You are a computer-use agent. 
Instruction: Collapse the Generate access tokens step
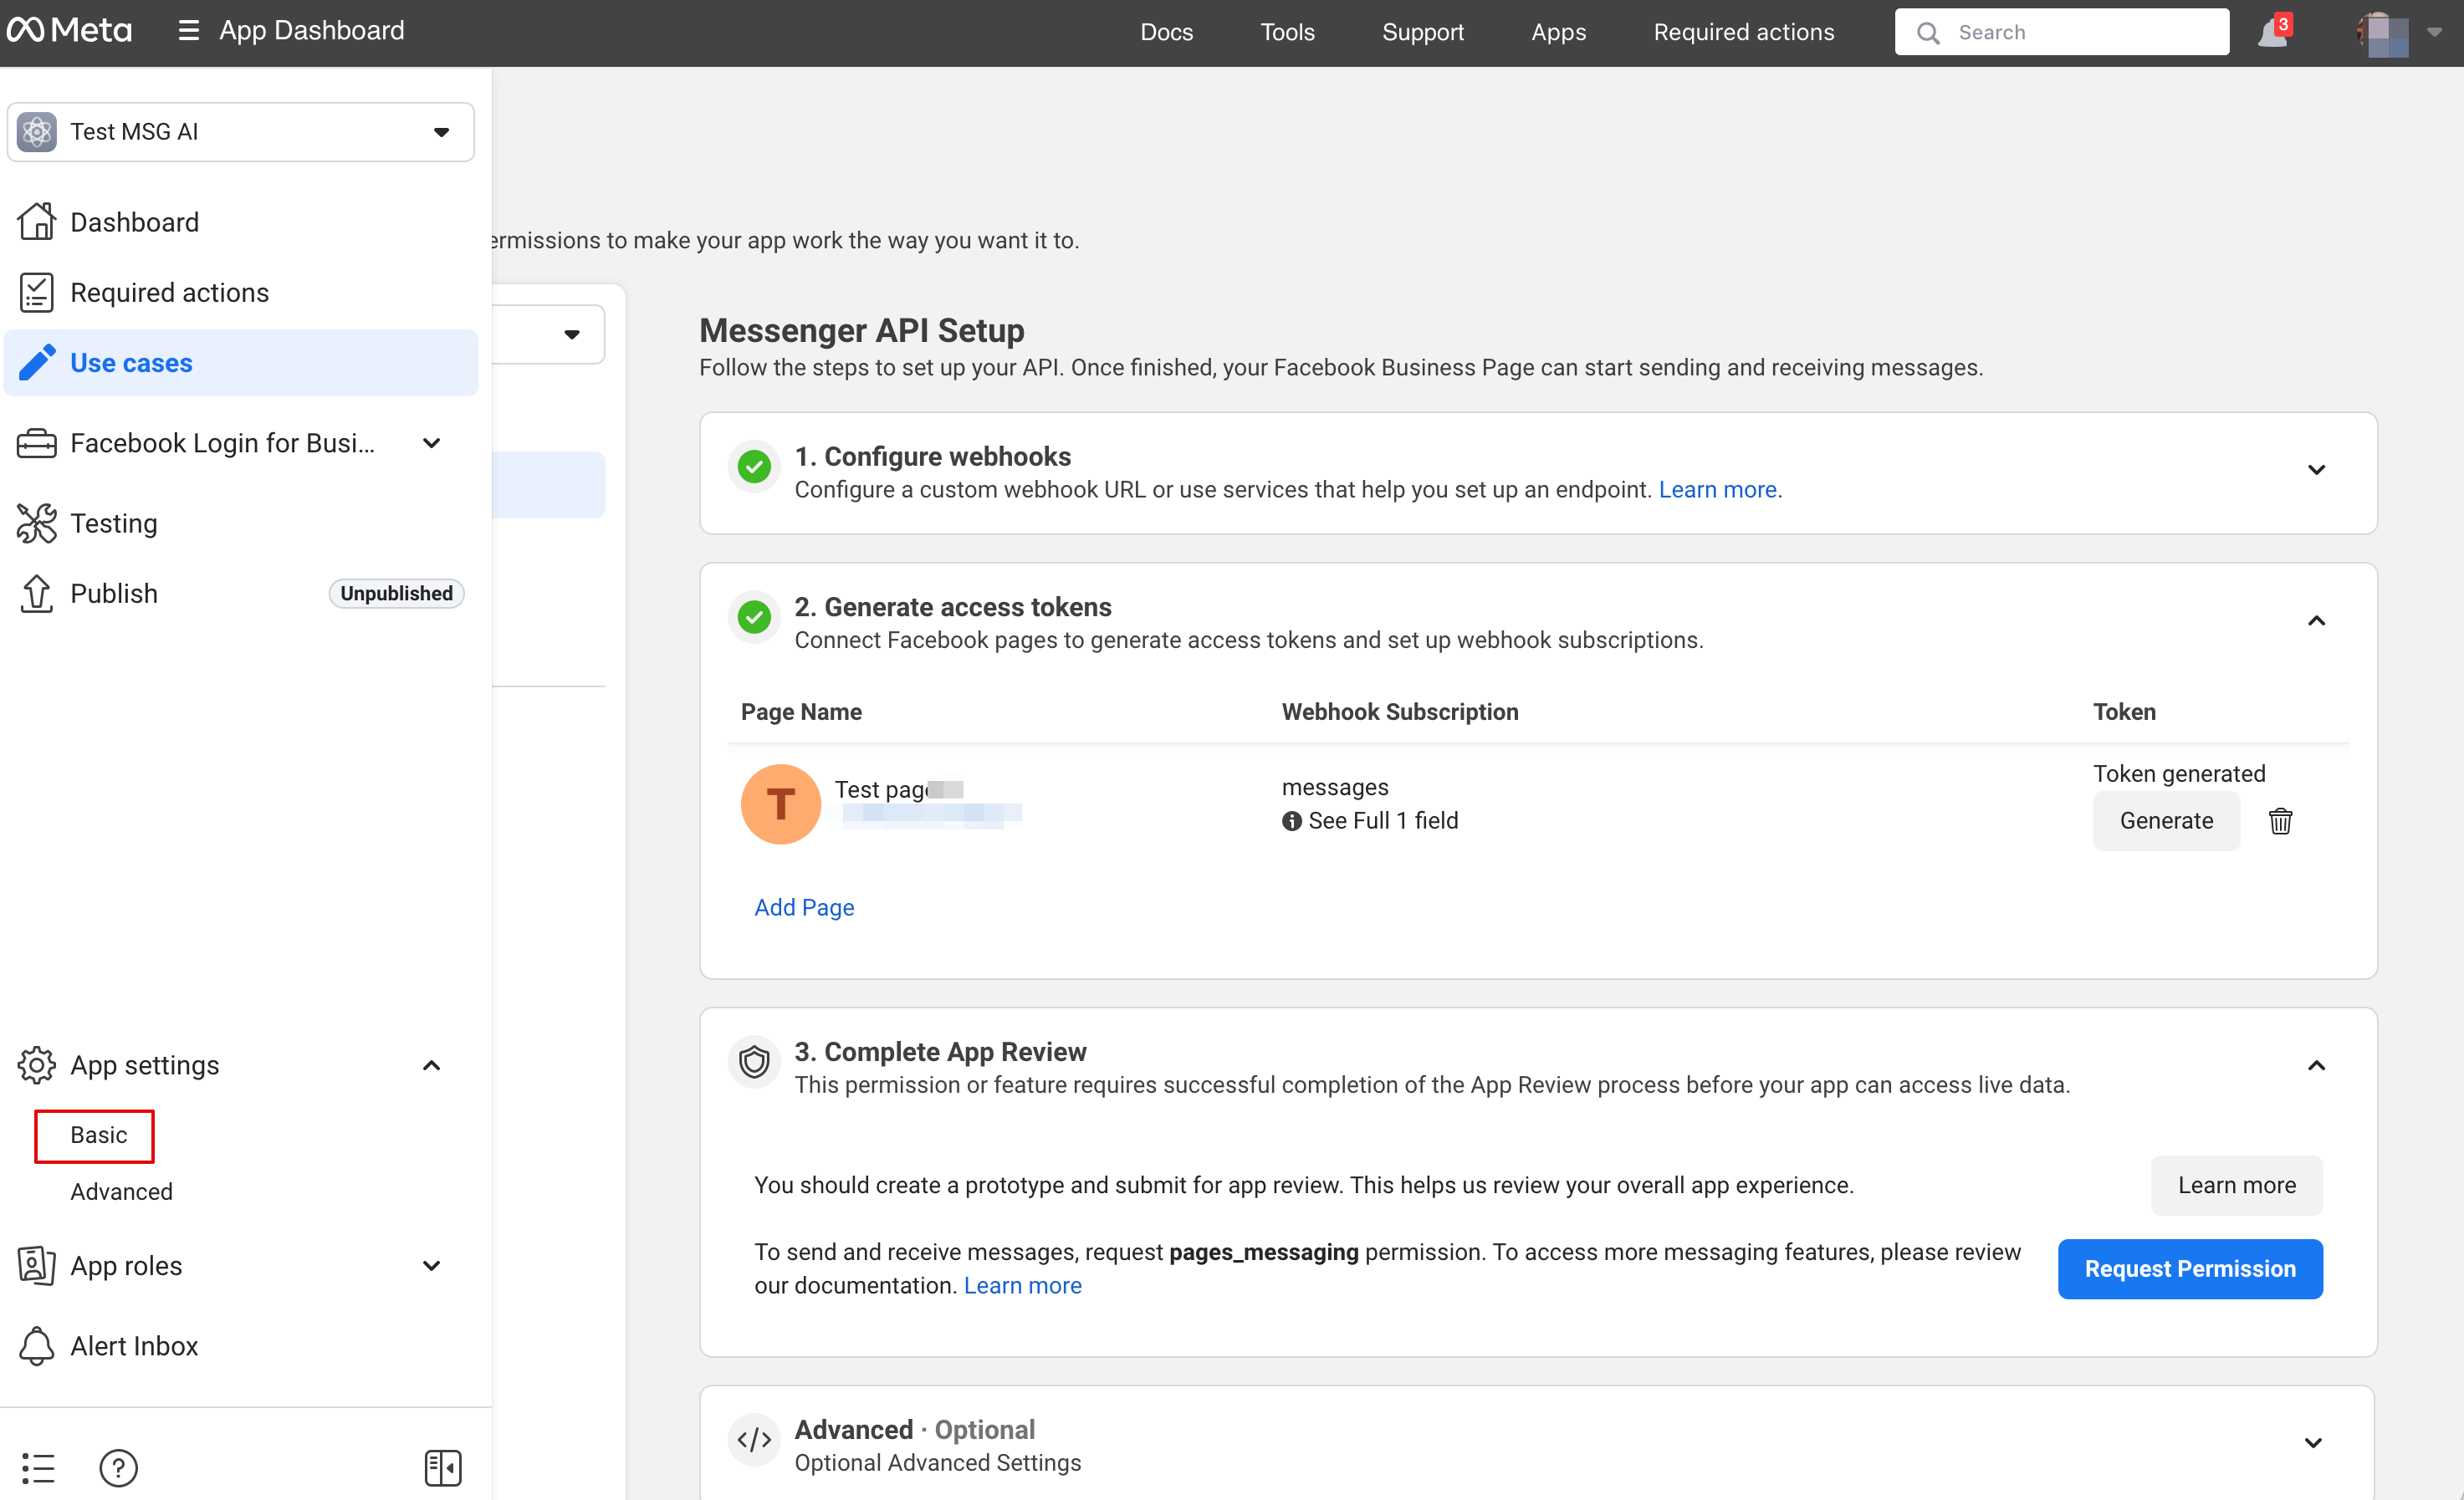(x=2316, y=621)
